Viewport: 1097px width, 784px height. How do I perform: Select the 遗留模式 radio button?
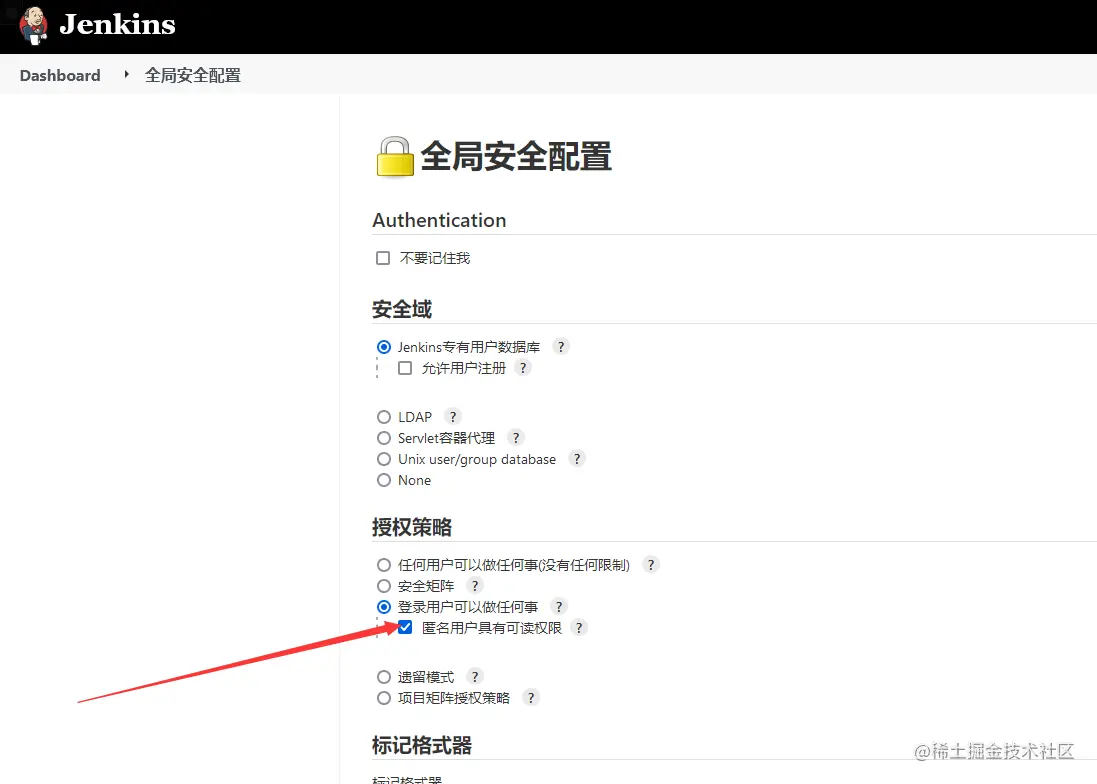383,676
